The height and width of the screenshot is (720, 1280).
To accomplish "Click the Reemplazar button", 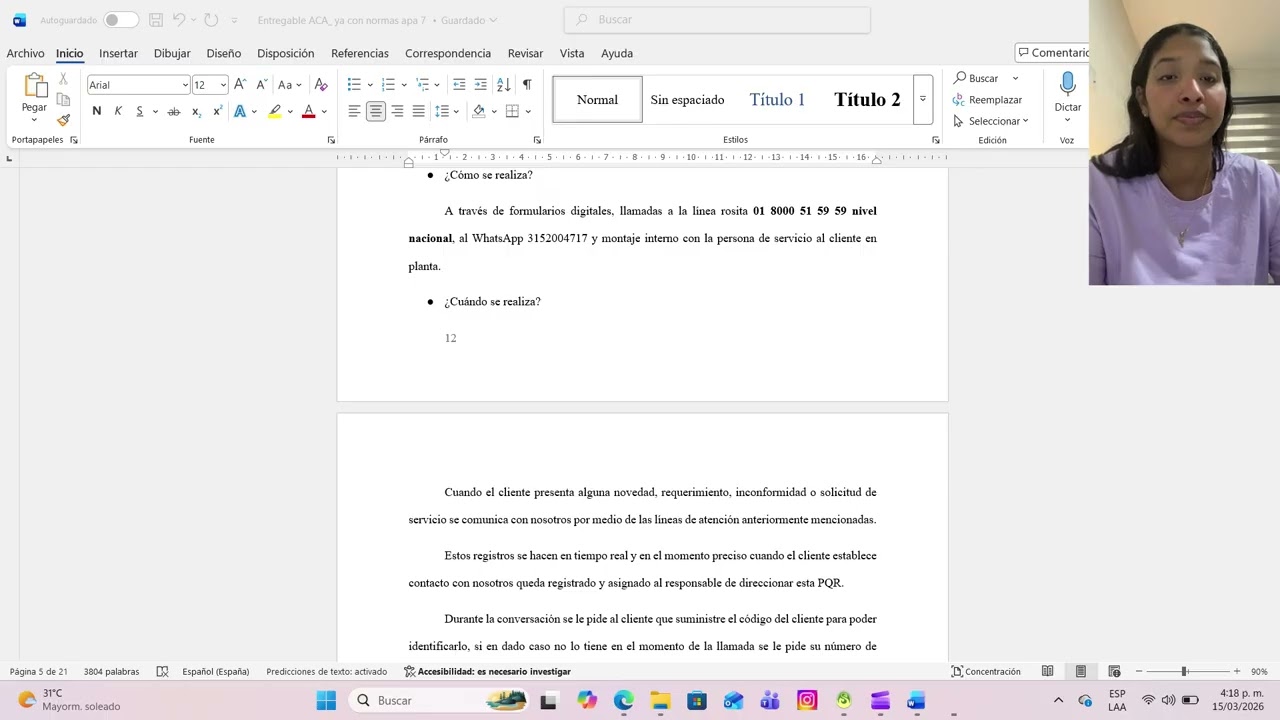I will coord(987,100).
